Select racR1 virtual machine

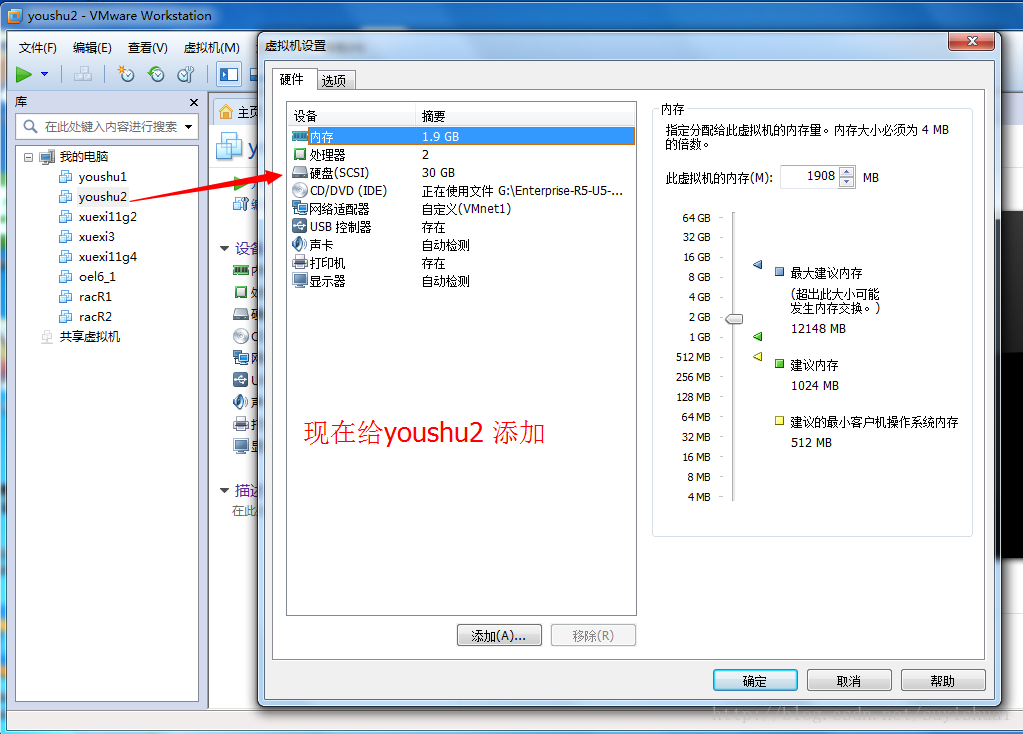click(95, 297)
